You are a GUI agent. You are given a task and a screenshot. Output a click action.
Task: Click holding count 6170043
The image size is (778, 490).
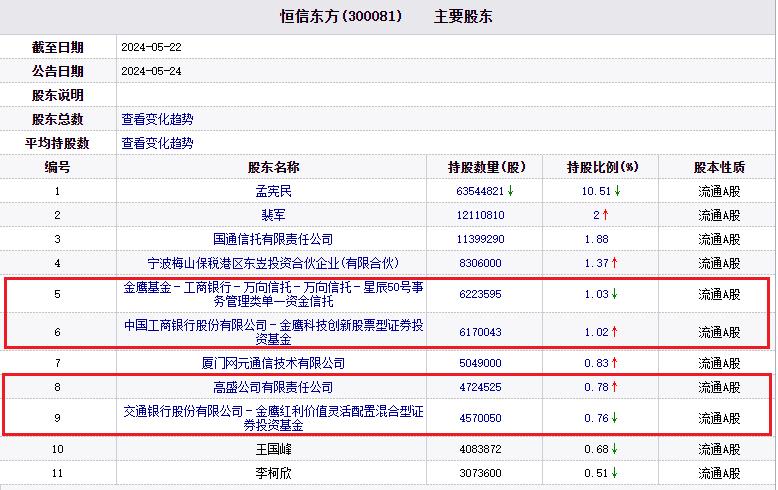pyautogui.click(x=480, y=332)
